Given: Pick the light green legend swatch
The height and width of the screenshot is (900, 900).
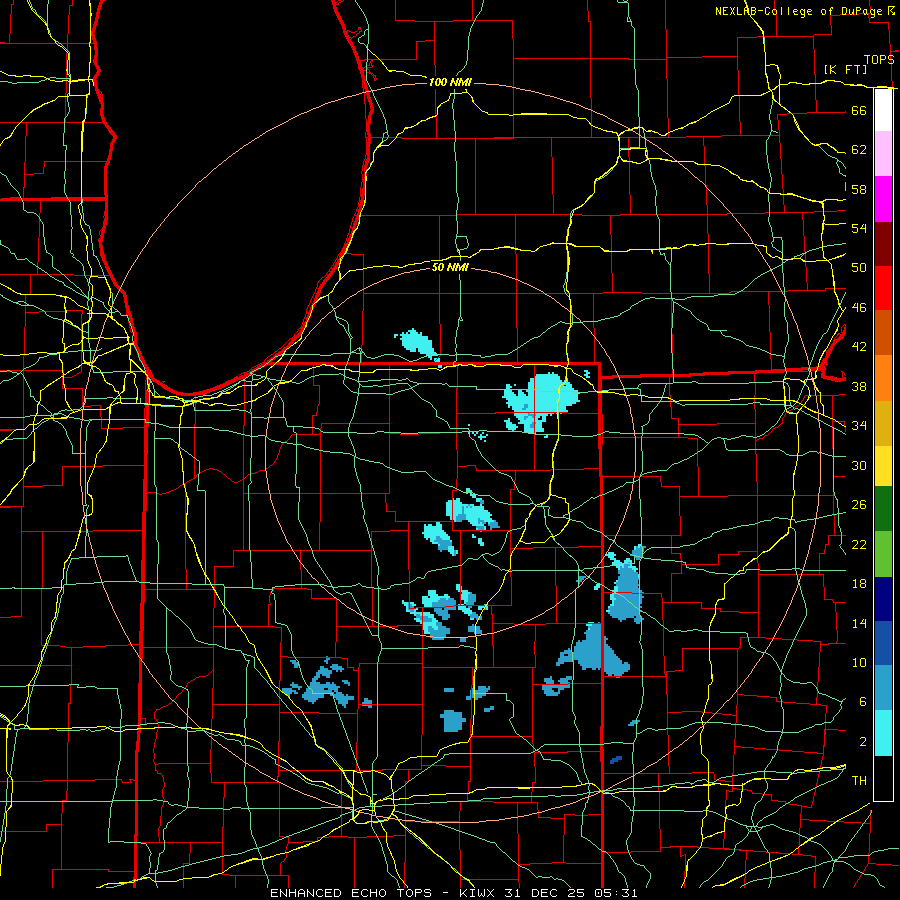Looking at the screenshot, I should [883, 554].
